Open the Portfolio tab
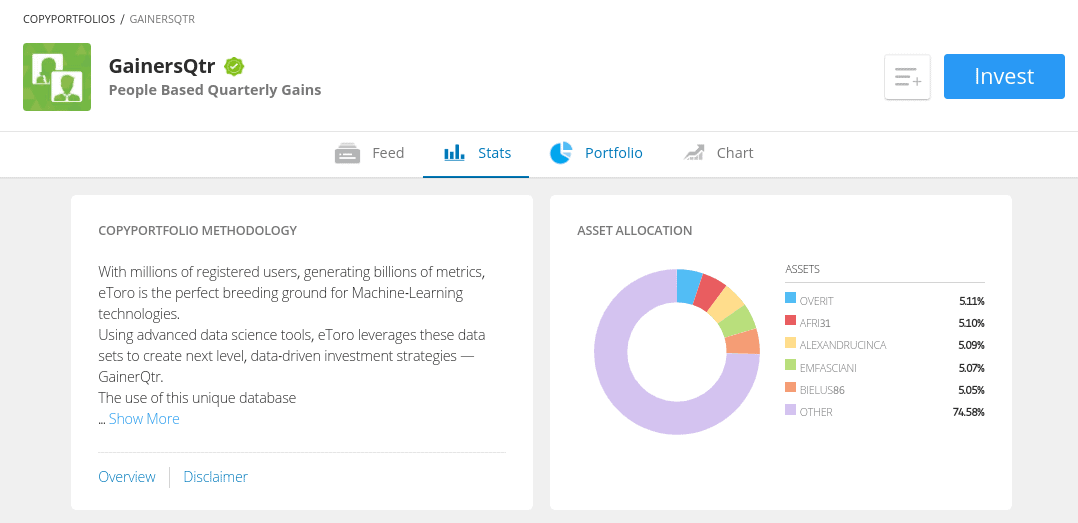Screen dimensions: 1078x523 click(x=596, y=153)
